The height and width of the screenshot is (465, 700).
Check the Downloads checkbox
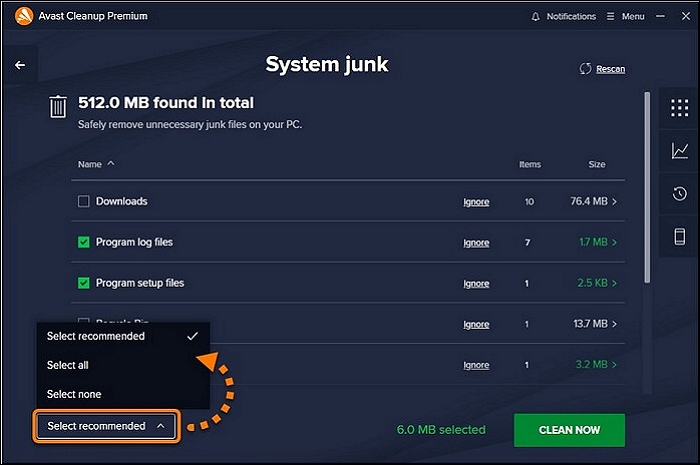tap(83, 201)
